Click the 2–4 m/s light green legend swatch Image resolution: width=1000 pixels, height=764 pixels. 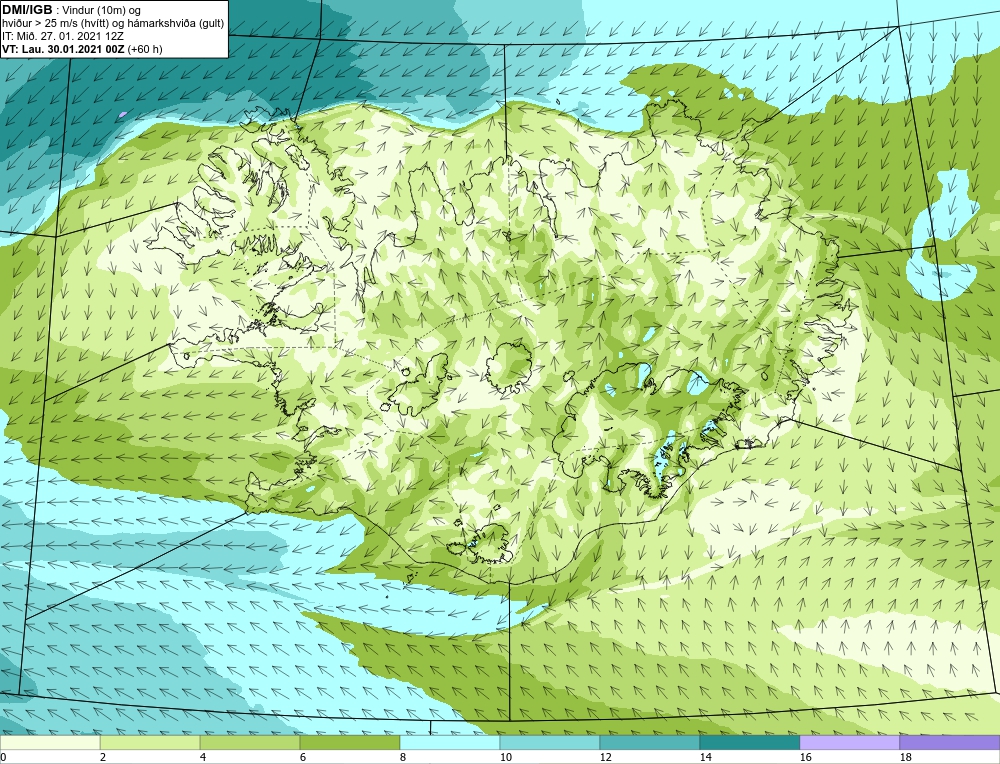pos(150,742)
